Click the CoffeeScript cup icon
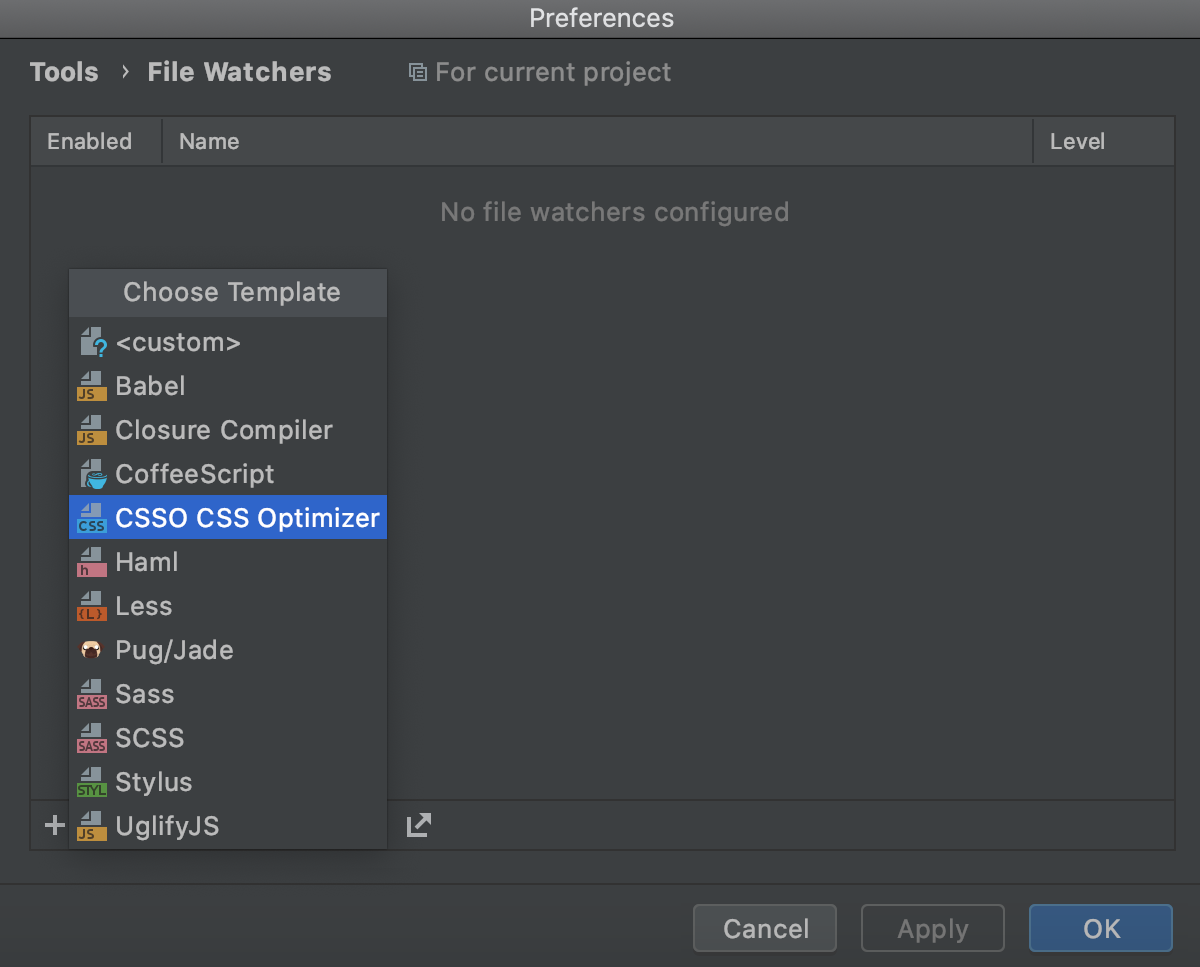The width and height of the screenshot is (1200, 967). (x=91, y=473)
